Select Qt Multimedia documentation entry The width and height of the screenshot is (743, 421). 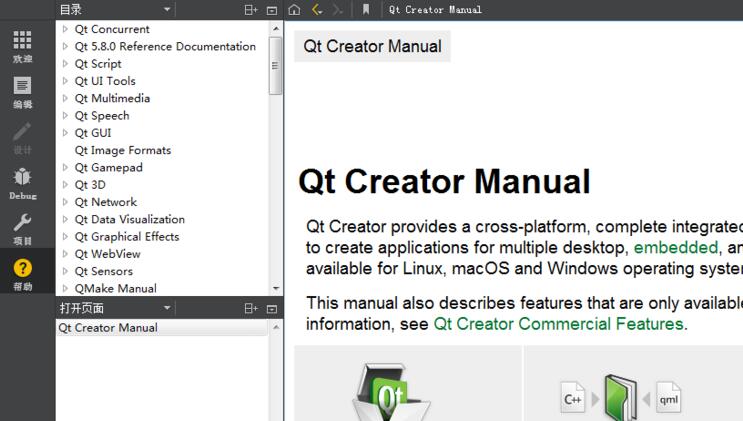coord(112,99)
